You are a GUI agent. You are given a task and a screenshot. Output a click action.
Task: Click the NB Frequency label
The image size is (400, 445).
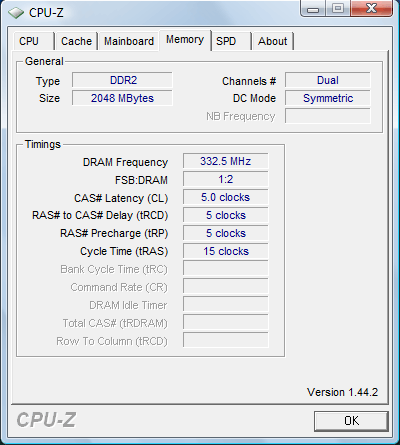click(241, 116)
